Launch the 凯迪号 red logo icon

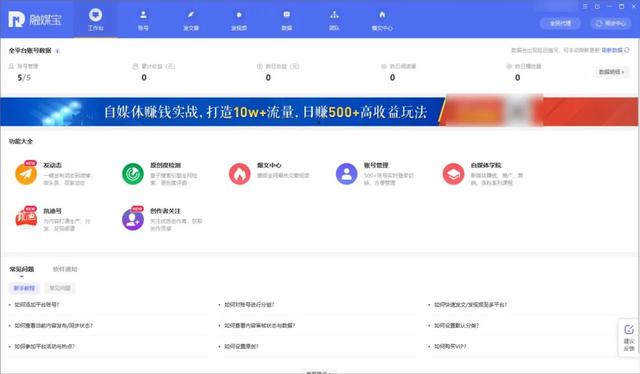coord(26,219)
